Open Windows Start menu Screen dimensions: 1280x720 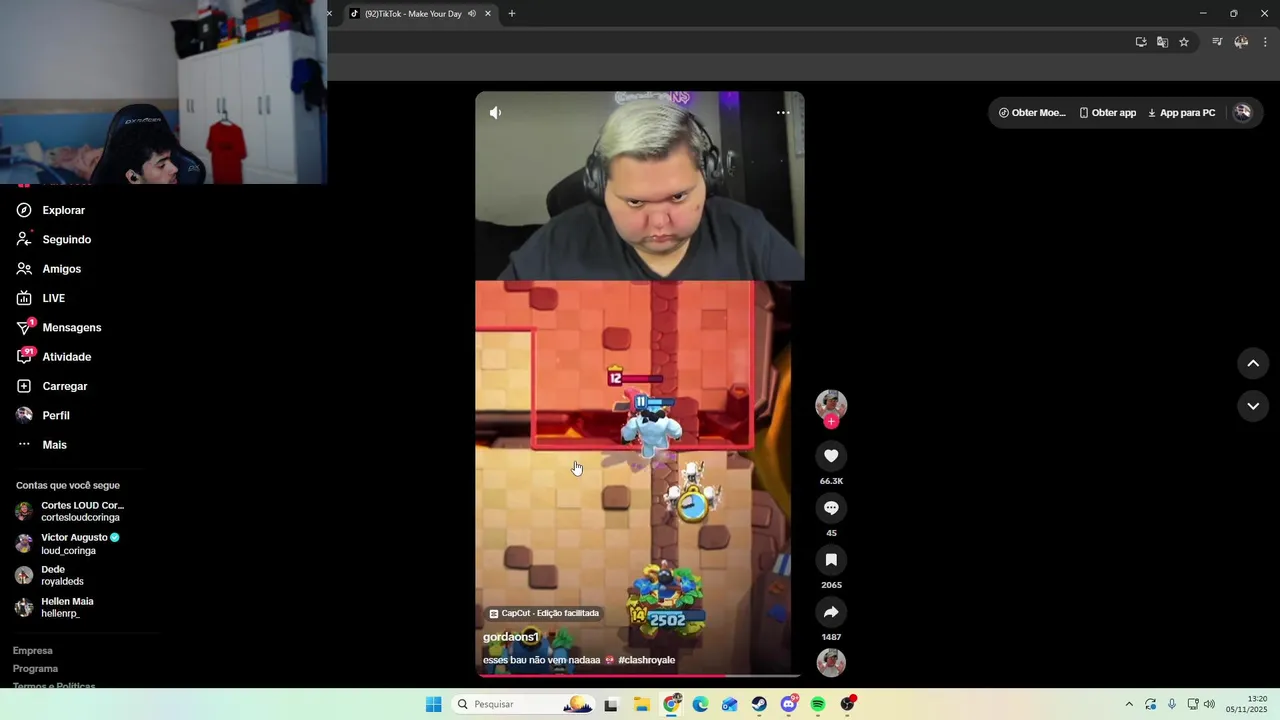click(x=433, y=705)
